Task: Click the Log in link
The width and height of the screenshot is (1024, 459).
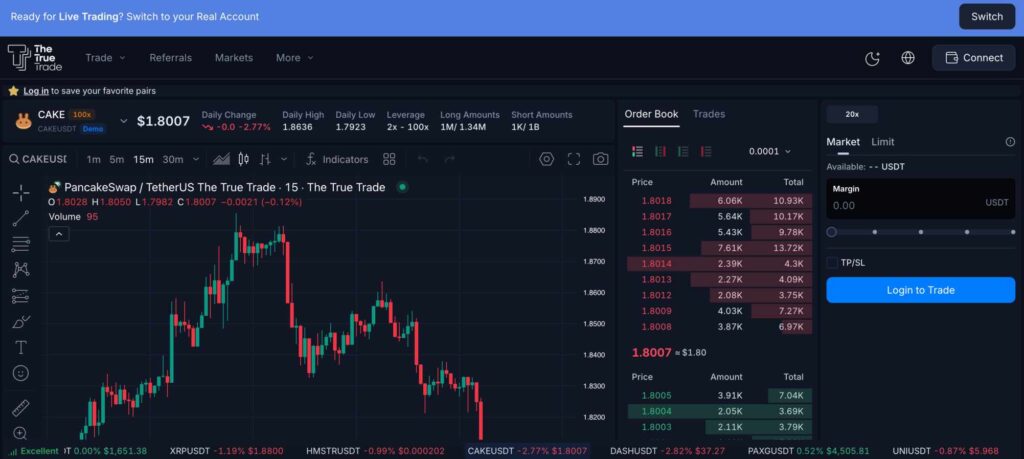Action: 36,91
